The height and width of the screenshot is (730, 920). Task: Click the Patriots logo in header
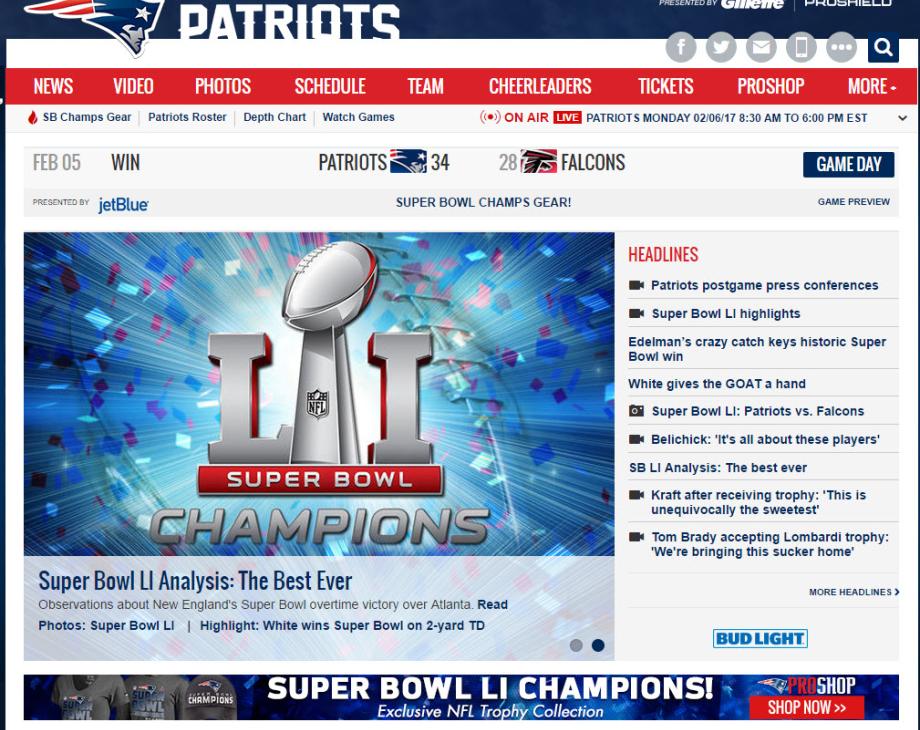click(x=95, y=22)
